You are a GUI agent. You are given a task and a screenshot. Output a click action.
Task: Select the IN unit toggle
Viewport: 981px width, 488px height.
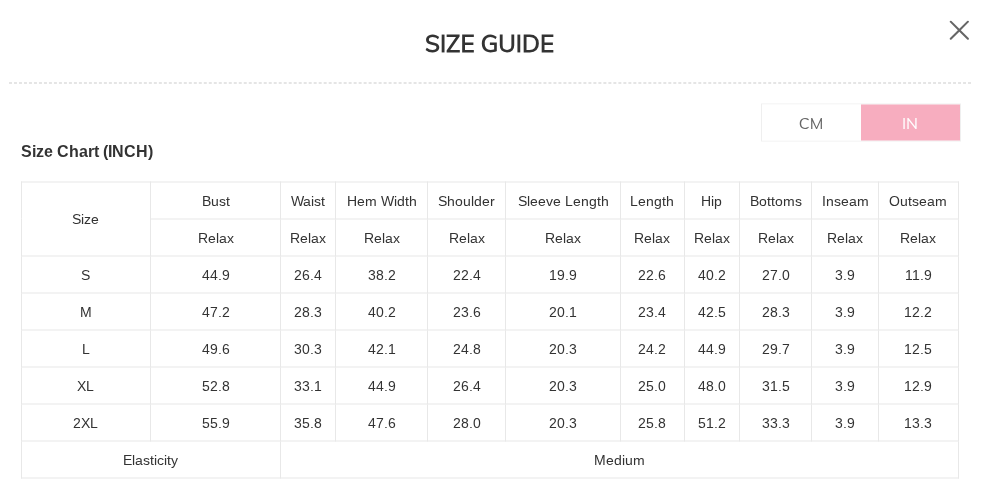point(910,123)
